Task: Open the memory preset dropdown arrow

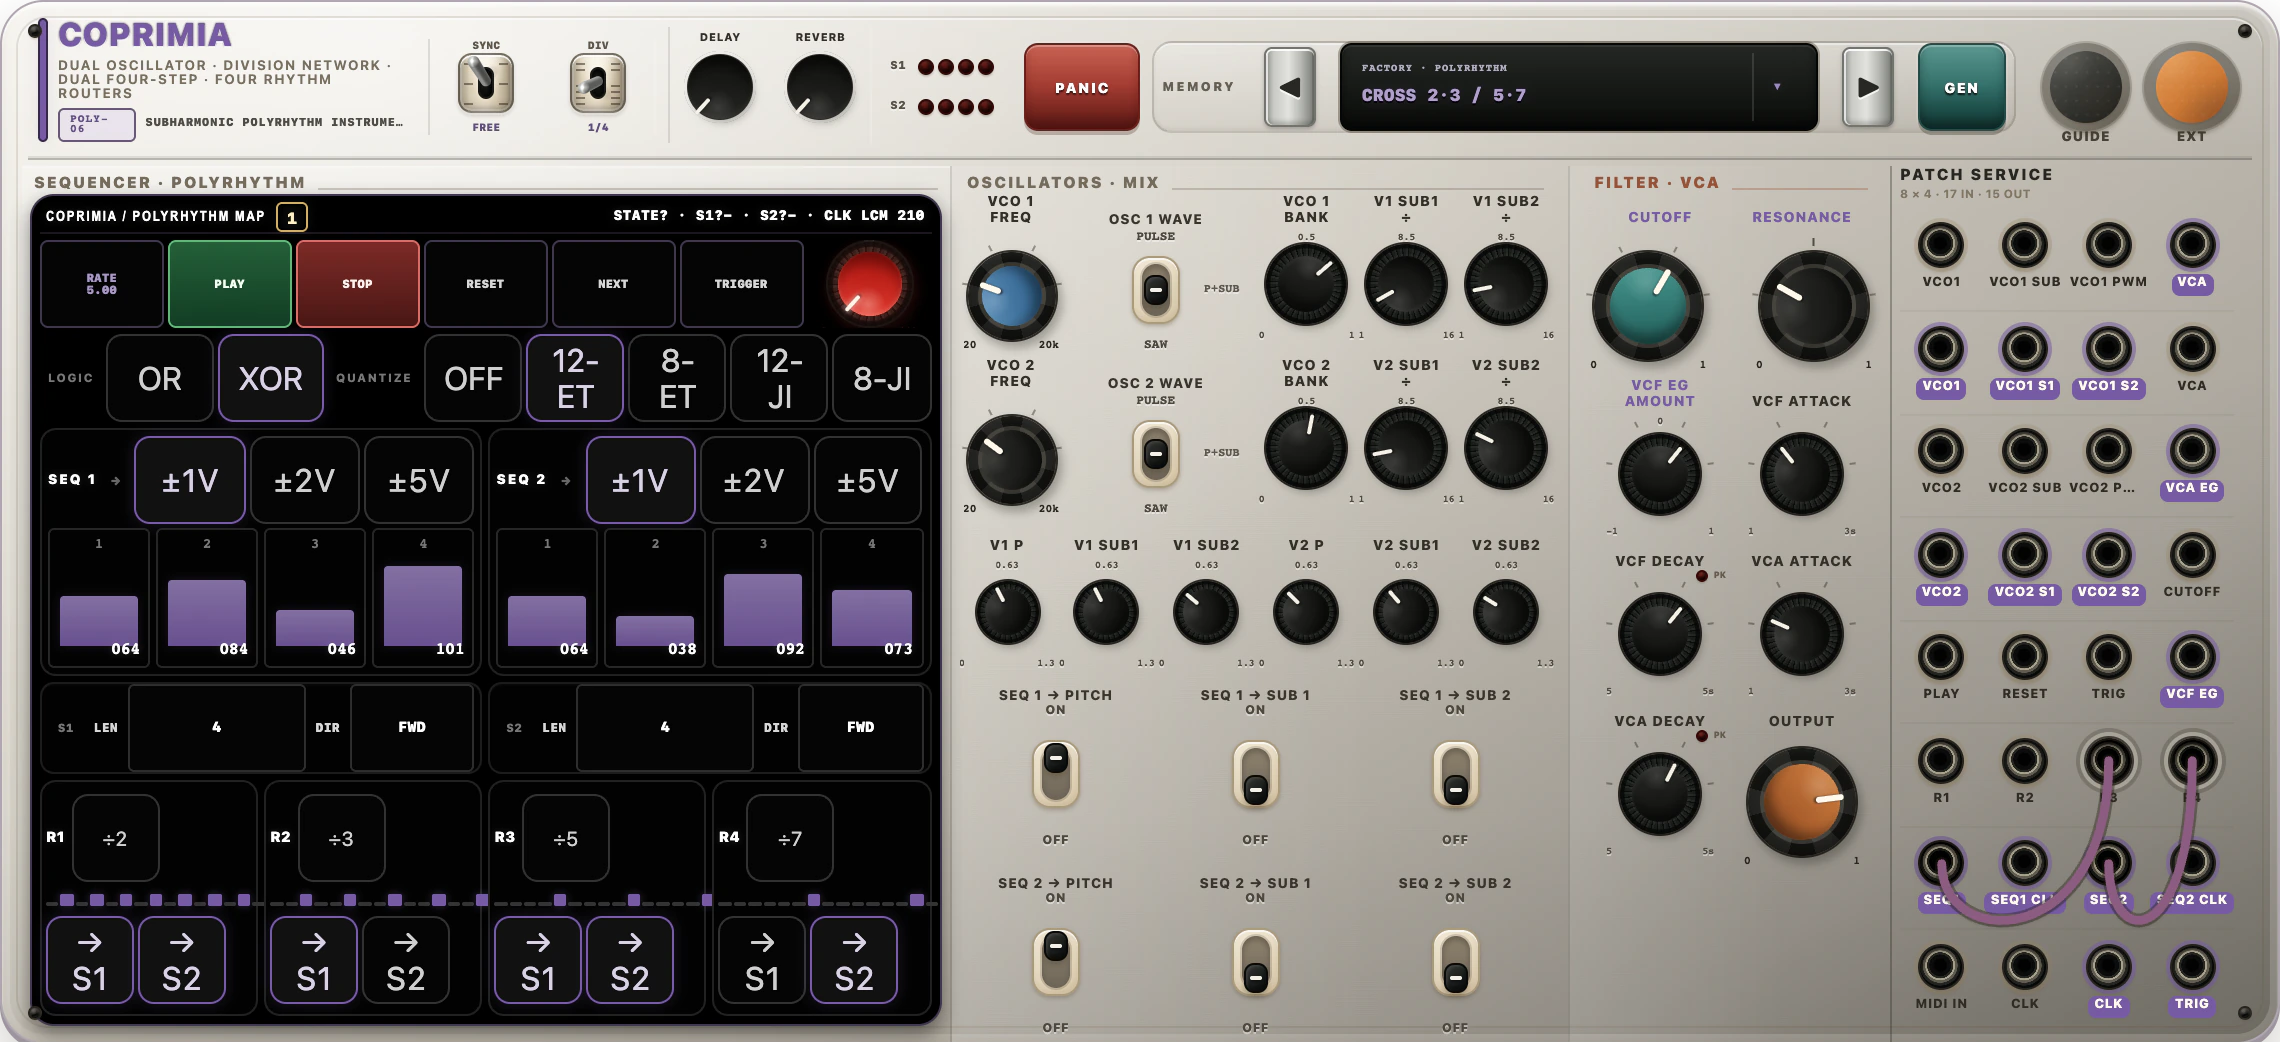Action: click(1777, 87)
